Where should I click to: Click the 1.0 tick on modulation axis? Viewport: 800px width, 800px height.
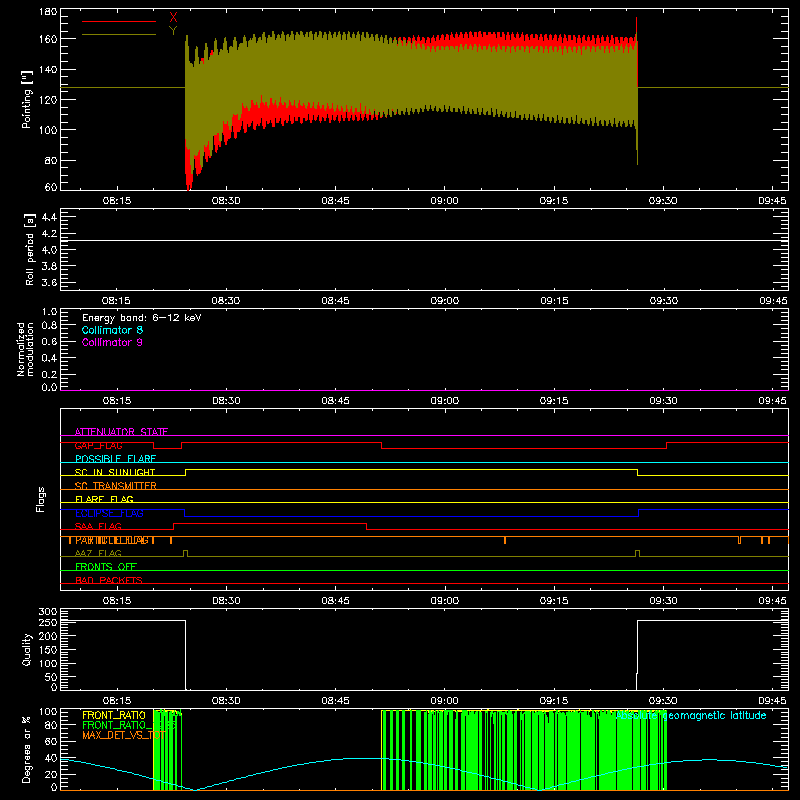[49, 312]
